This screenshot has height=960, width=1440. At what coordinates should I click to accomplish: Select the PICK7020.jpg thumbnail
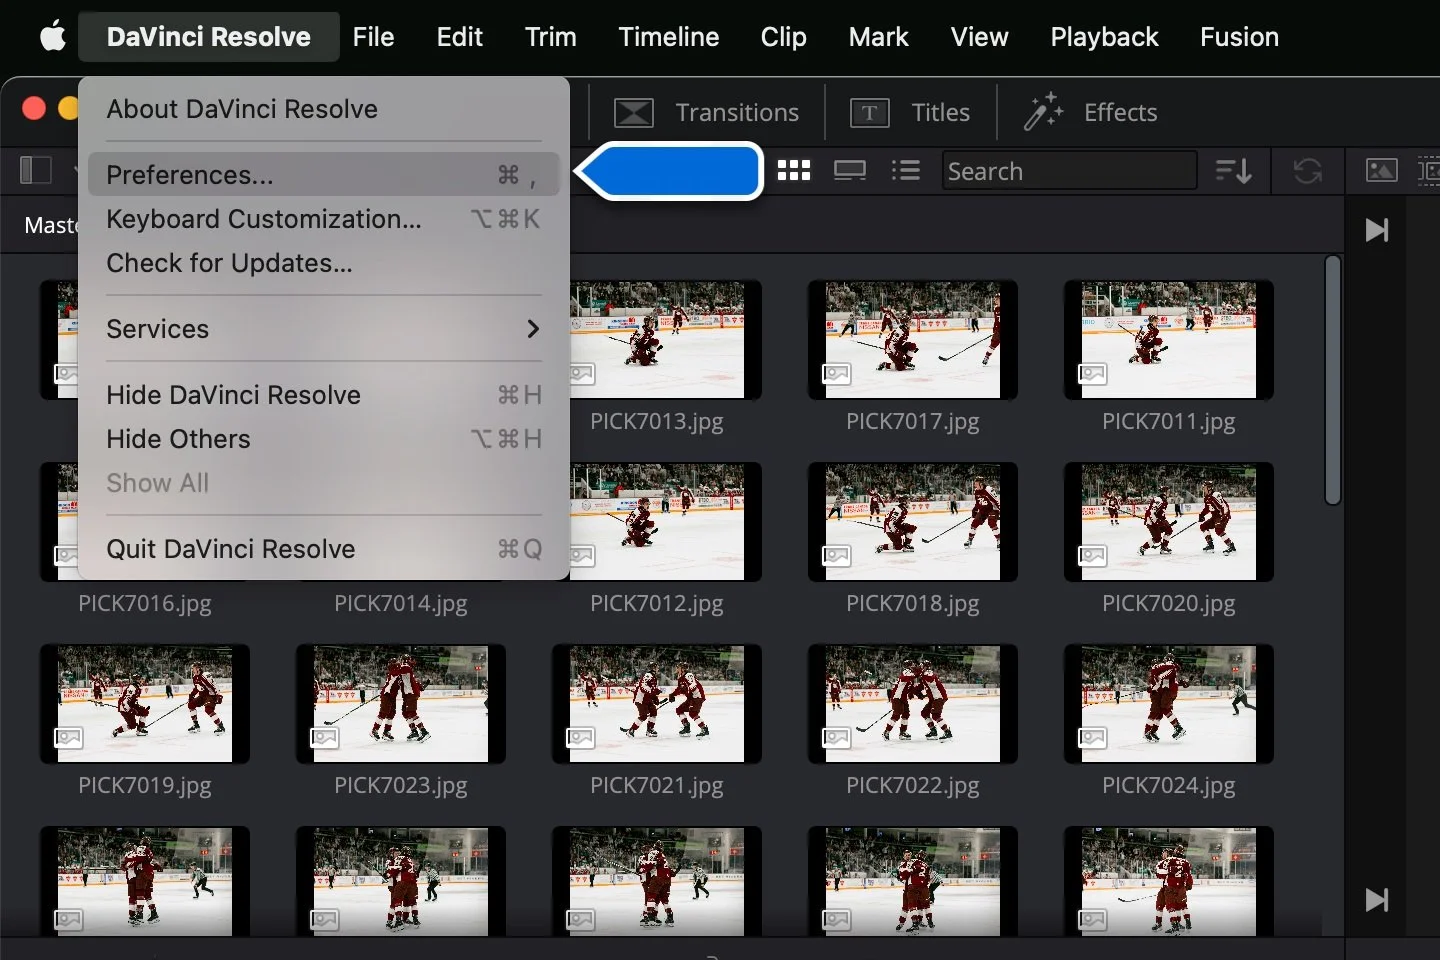coord(1169,522)
